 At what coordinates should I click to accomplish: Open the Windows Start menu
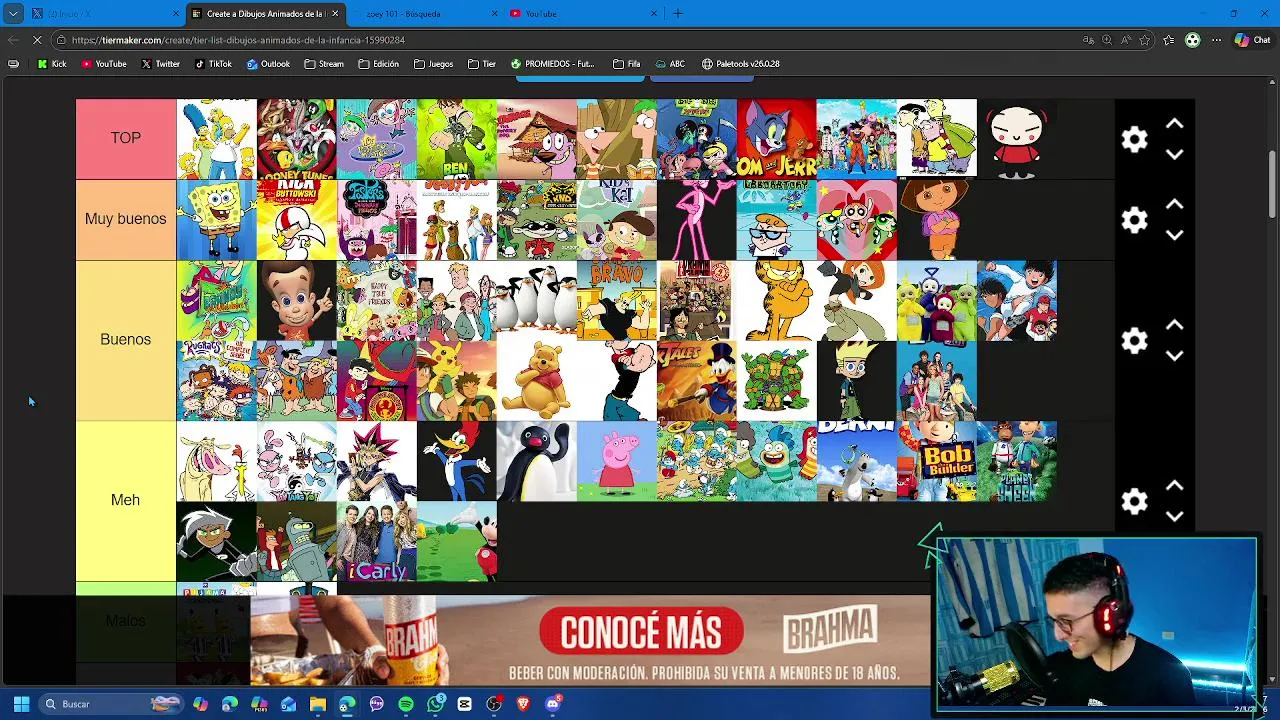pyautogui.click(x=21, y=704)
